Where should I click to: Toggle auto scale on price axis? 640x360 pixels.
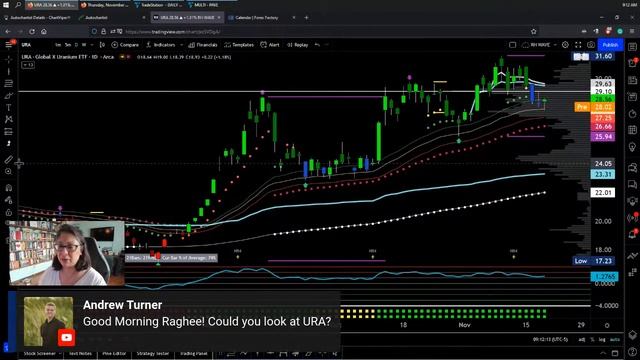tap(614, 340)
